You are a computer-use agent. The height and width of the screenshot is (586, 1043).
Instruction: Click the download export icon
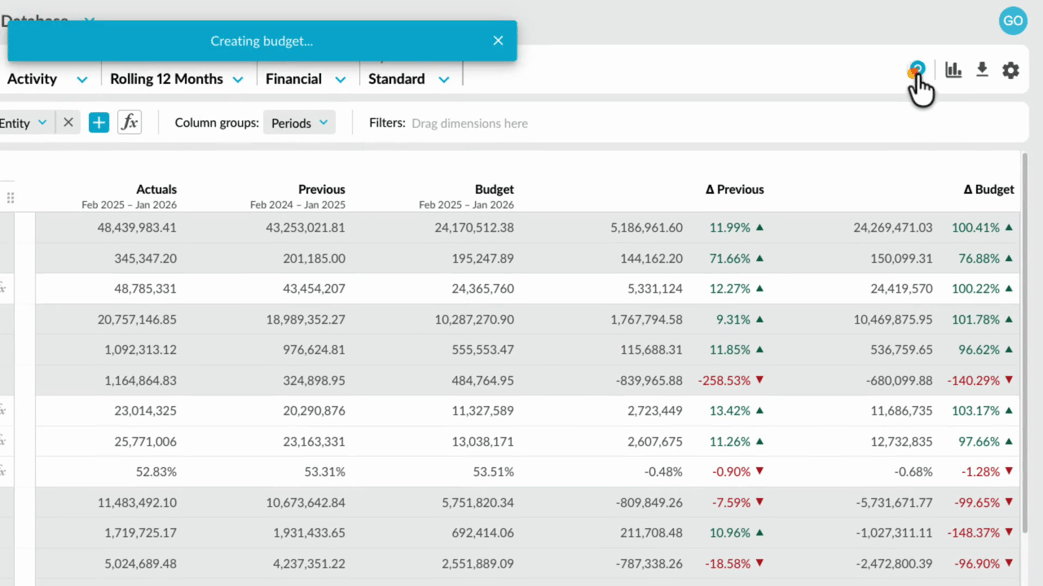[982, 69]
